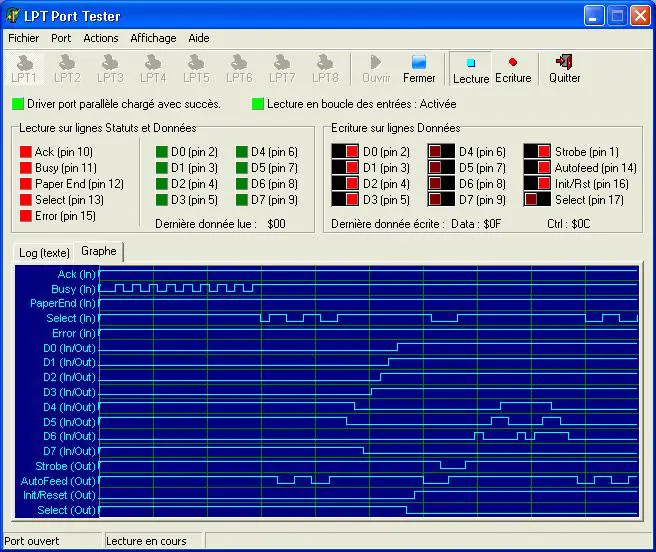
Task: Toggle D1 (pin 3) write switch
Action: point(345,167)
